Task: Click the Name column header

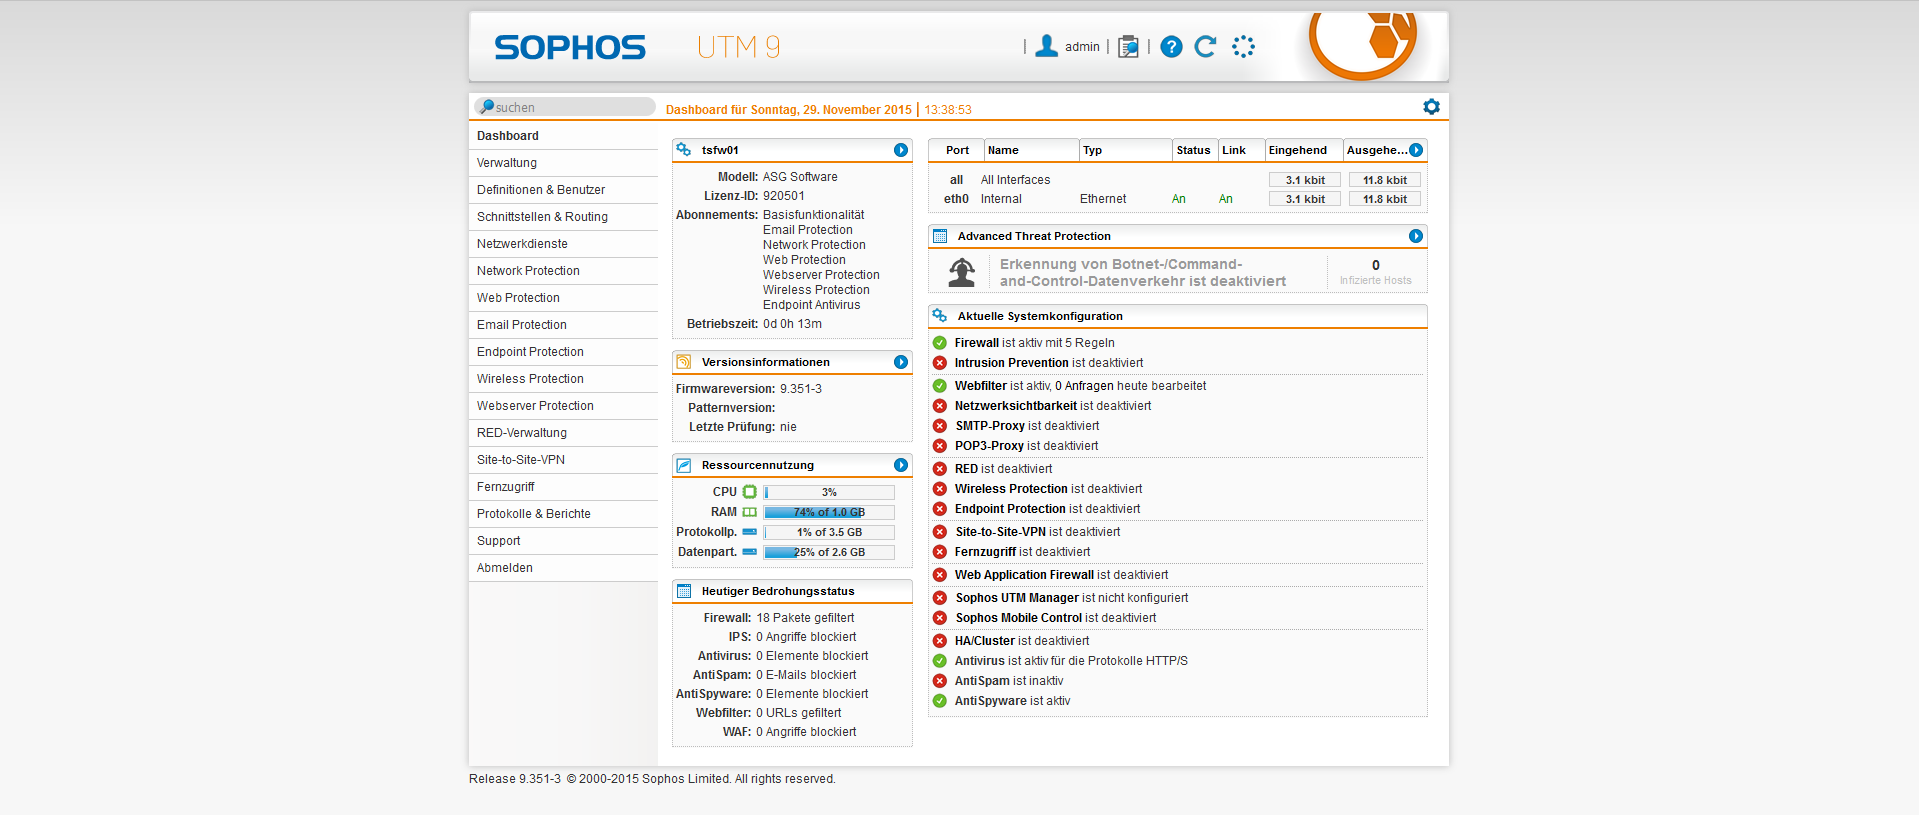Action: click(x=1031, y=150)
